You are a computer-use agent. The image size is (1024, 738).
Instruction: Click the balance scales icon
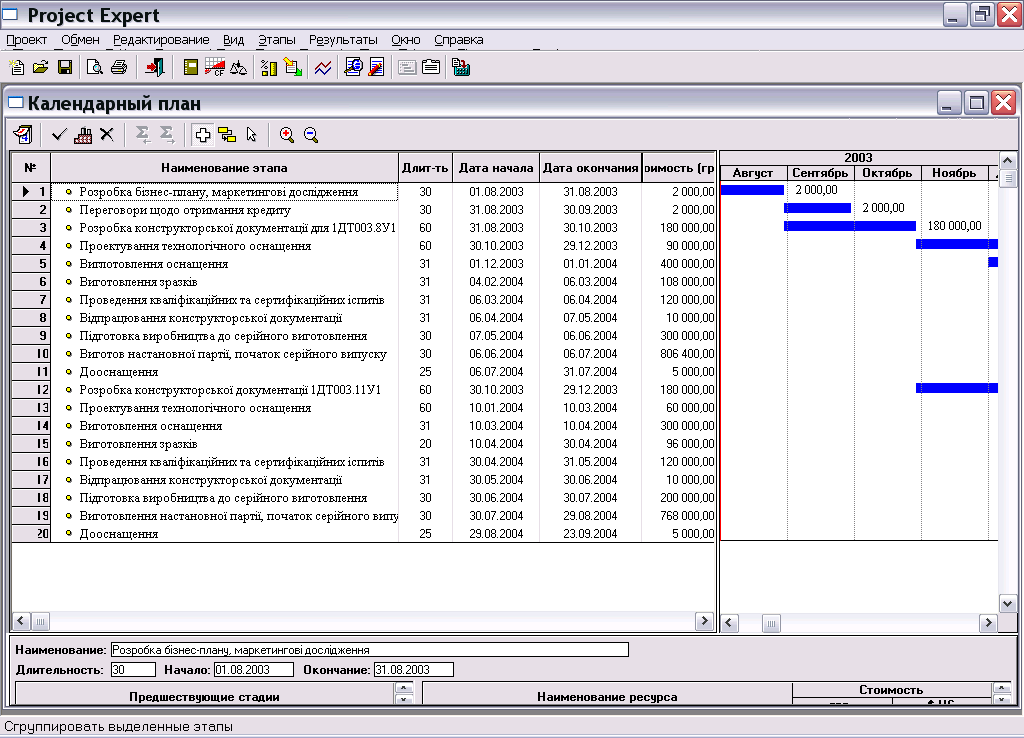[238, 67]
